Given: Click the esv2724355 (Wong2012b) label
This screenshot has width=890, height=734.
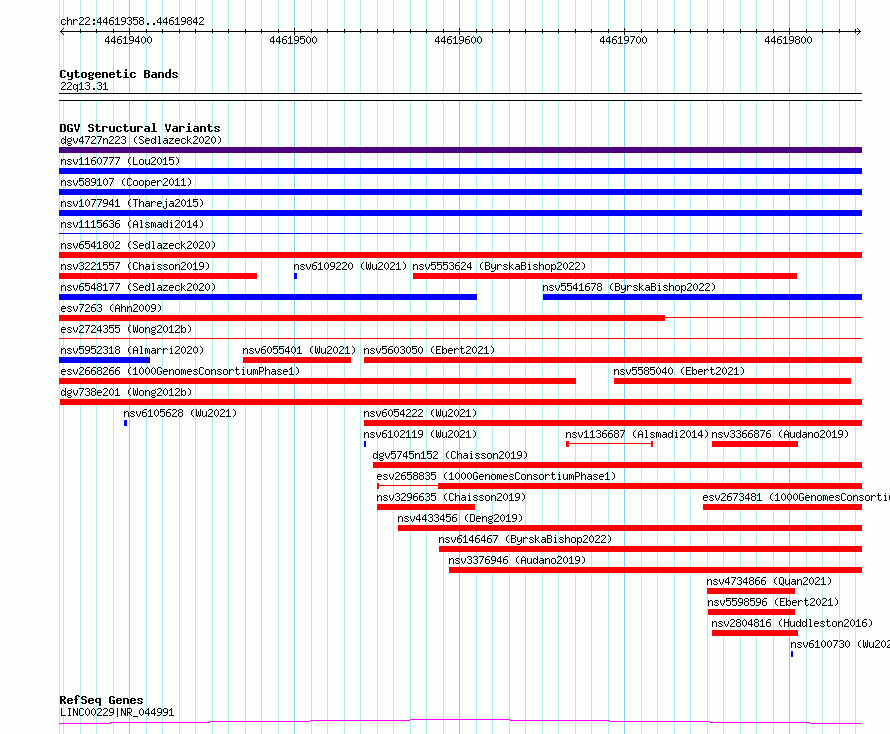Looking at the screenshot, I should pyautogui.click(x=126, y=329).
